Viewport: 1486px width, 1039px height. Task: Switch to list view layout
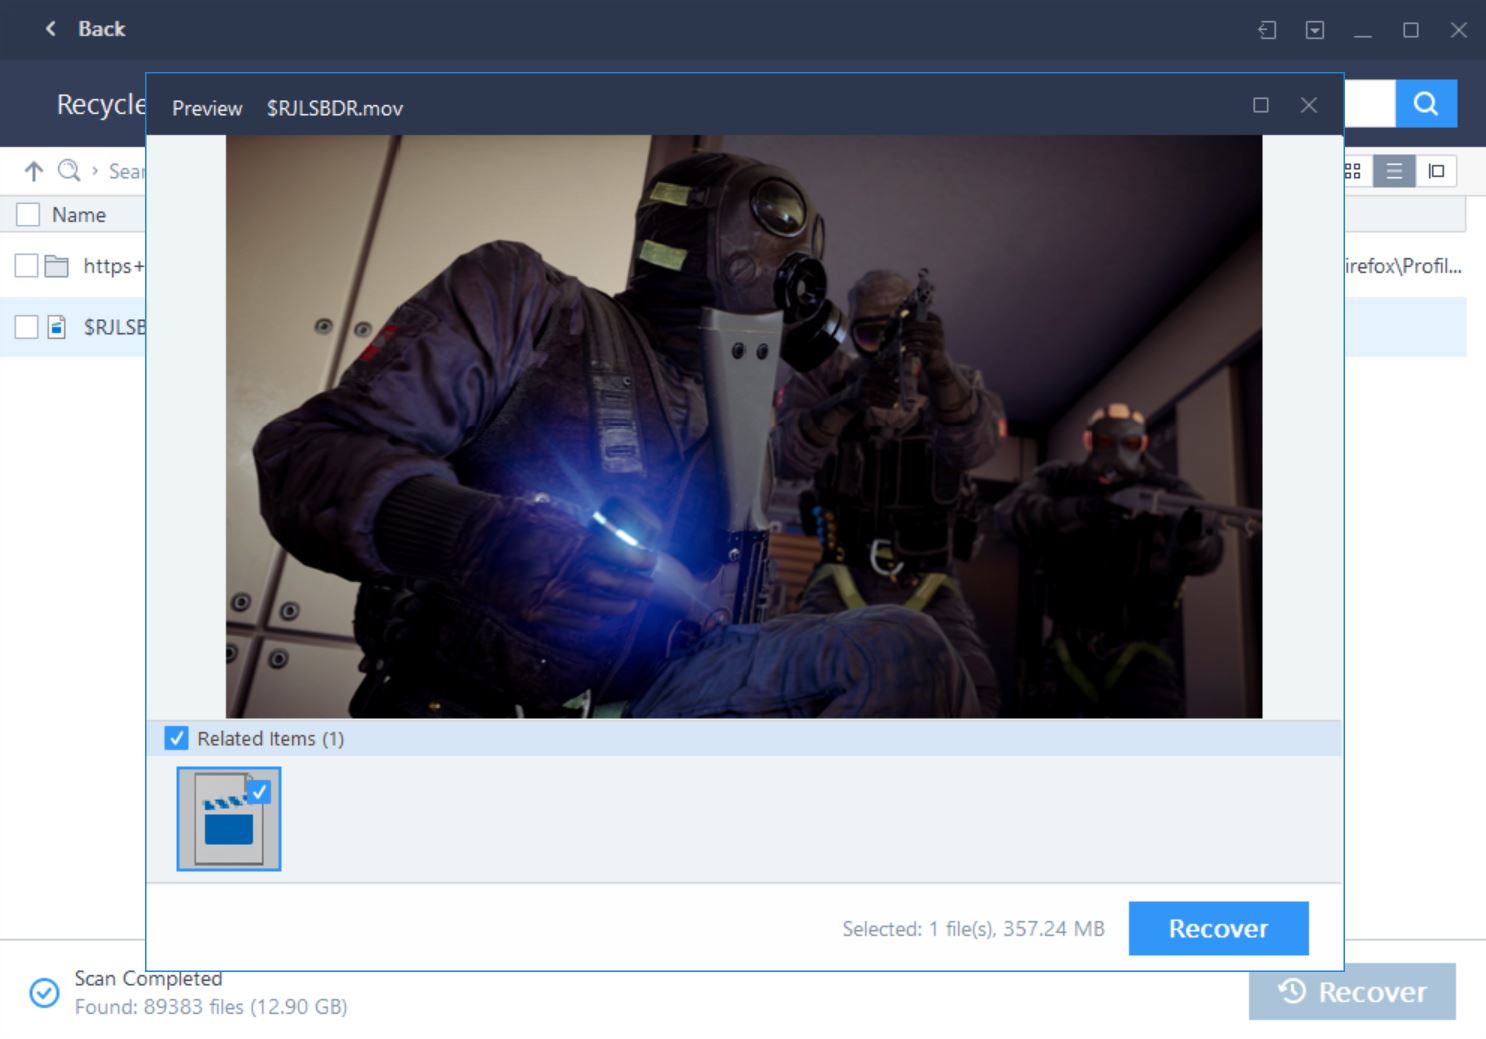1393,171
